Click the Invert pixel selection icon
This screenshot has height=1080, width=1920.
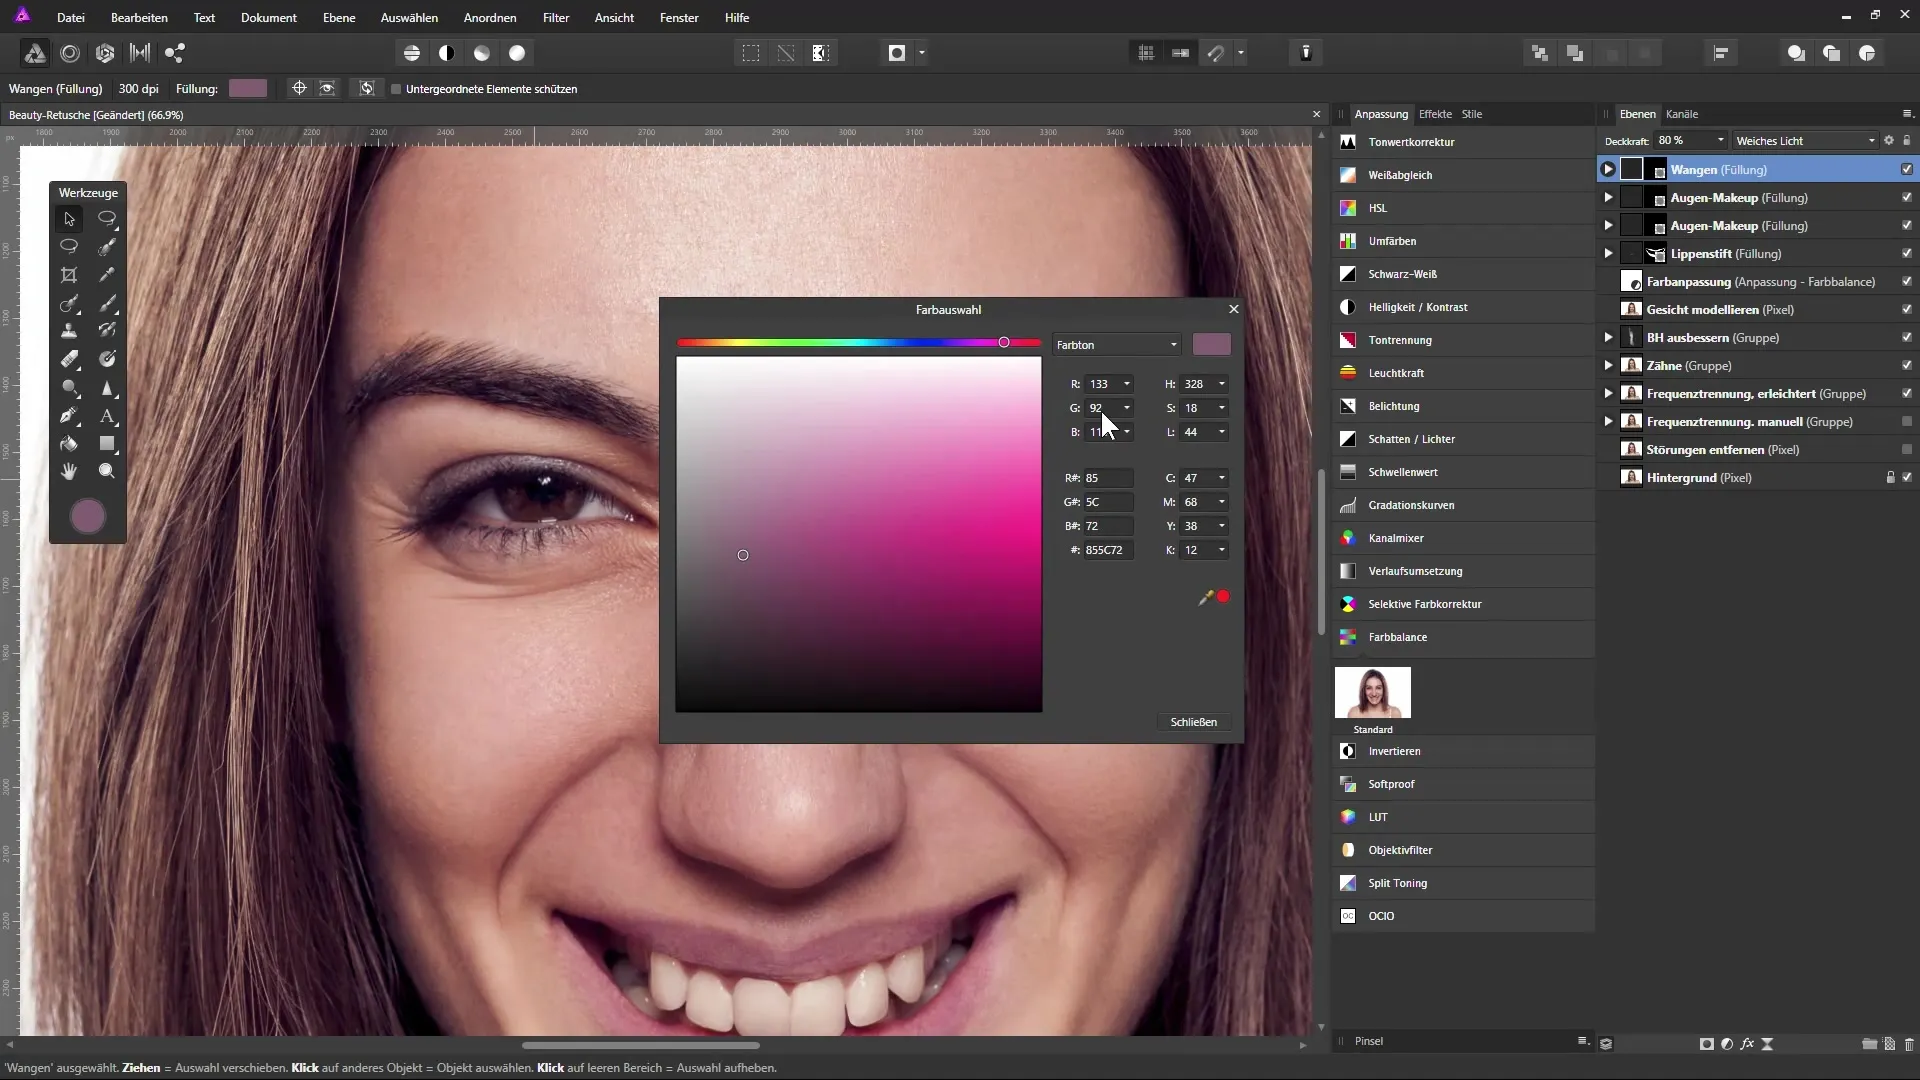821,53
